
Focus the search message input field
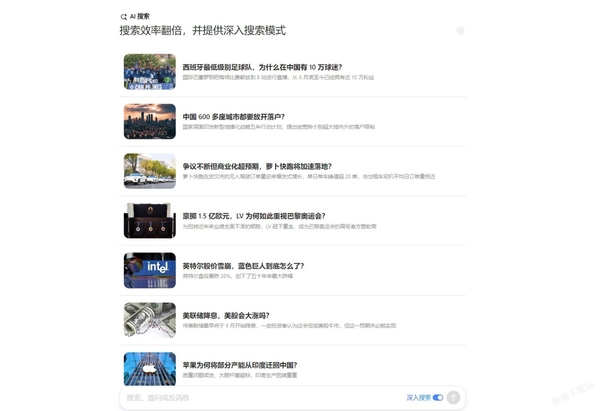tap(264, 398)
